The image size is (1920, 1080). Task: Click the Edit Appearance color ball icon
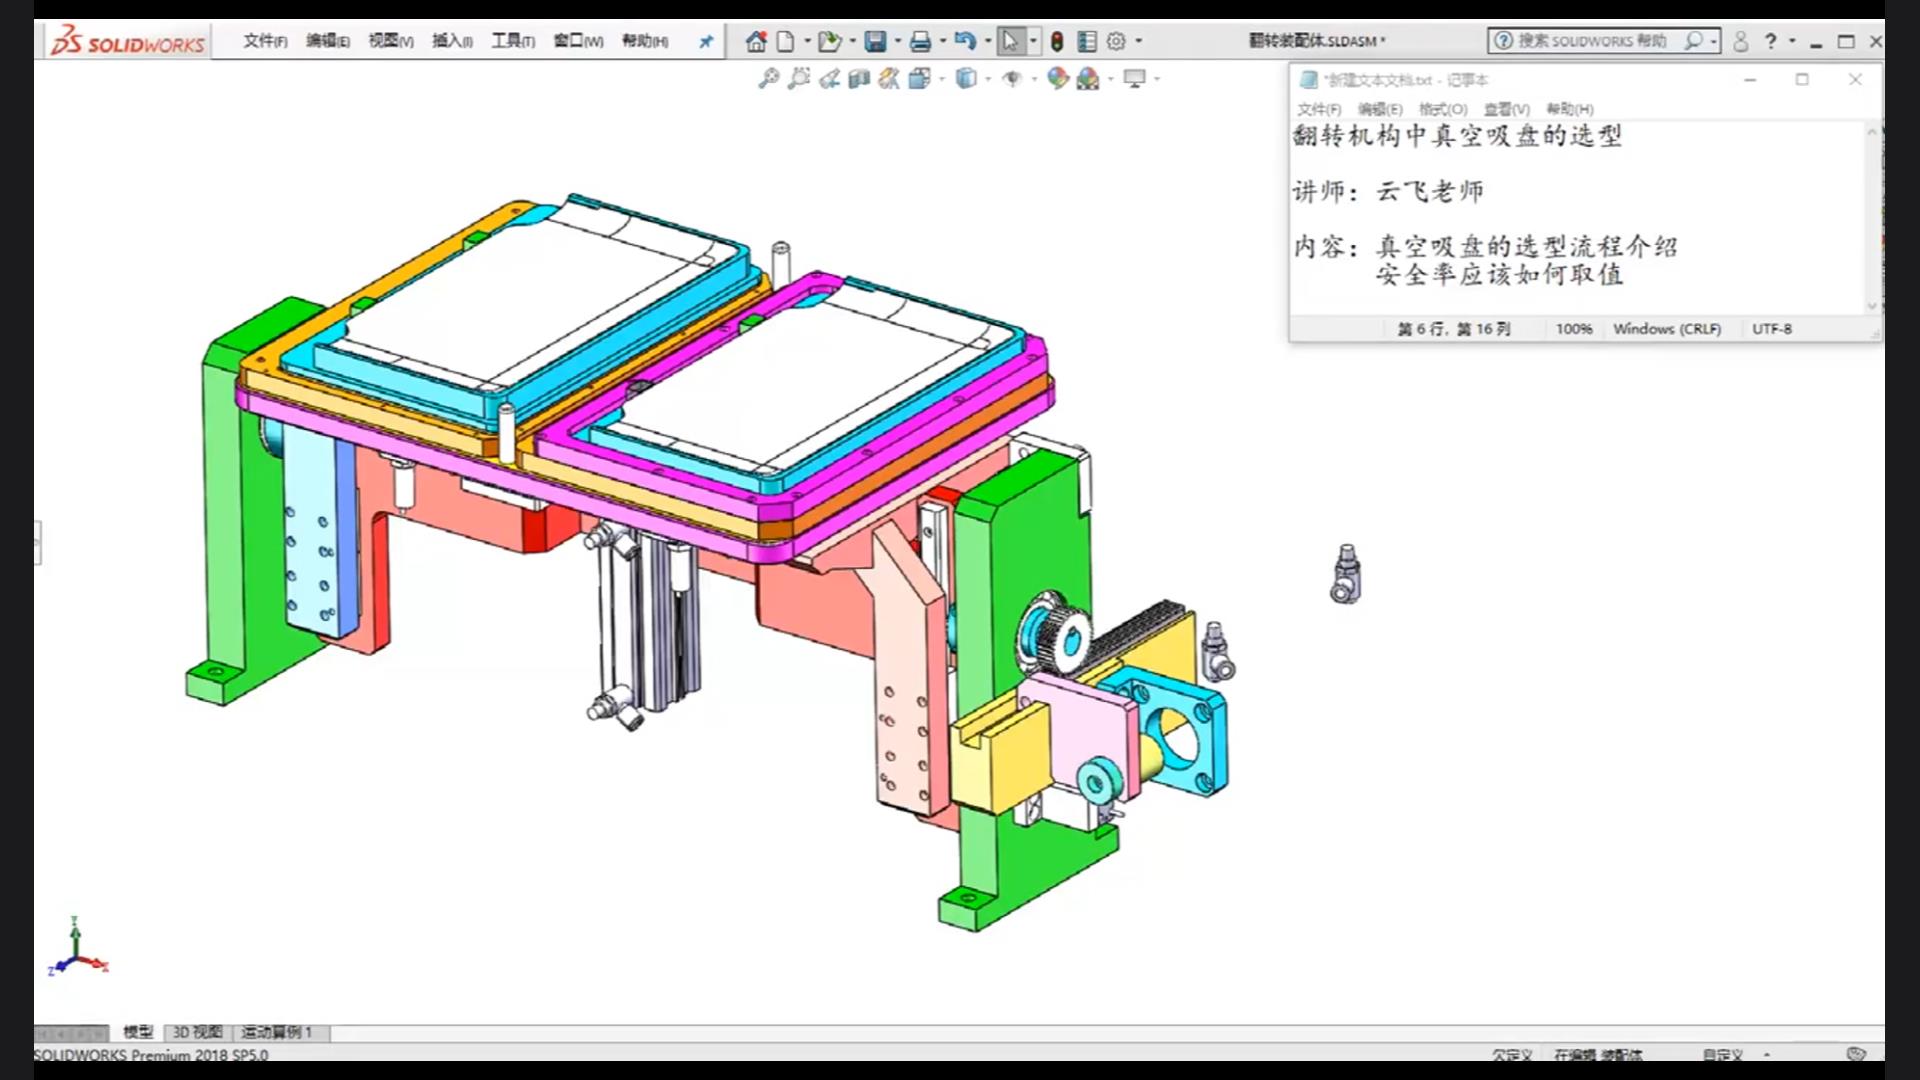tap(1057, 78)
